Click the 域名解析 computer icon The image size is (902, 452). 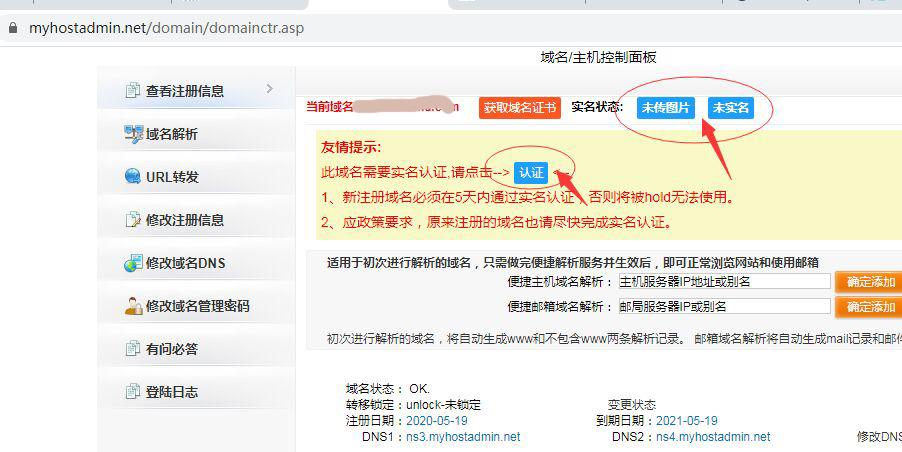click(x=133, y=133)
